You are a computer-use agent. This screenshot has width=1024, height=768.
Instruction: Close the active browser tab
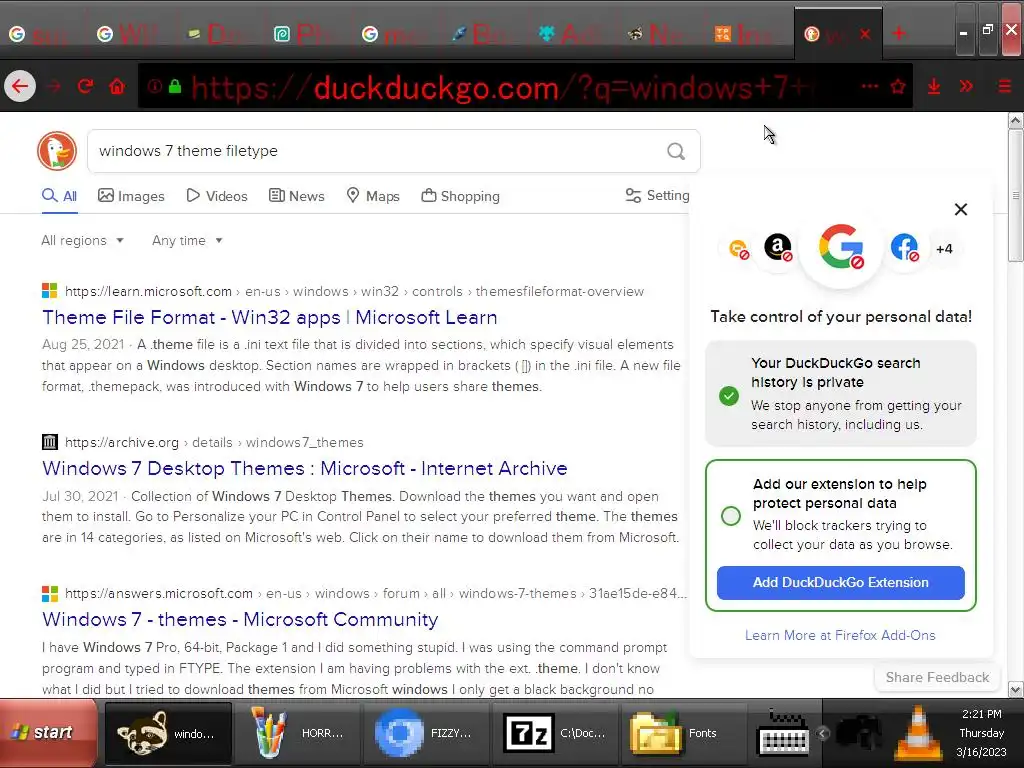[x=865, y=33]
